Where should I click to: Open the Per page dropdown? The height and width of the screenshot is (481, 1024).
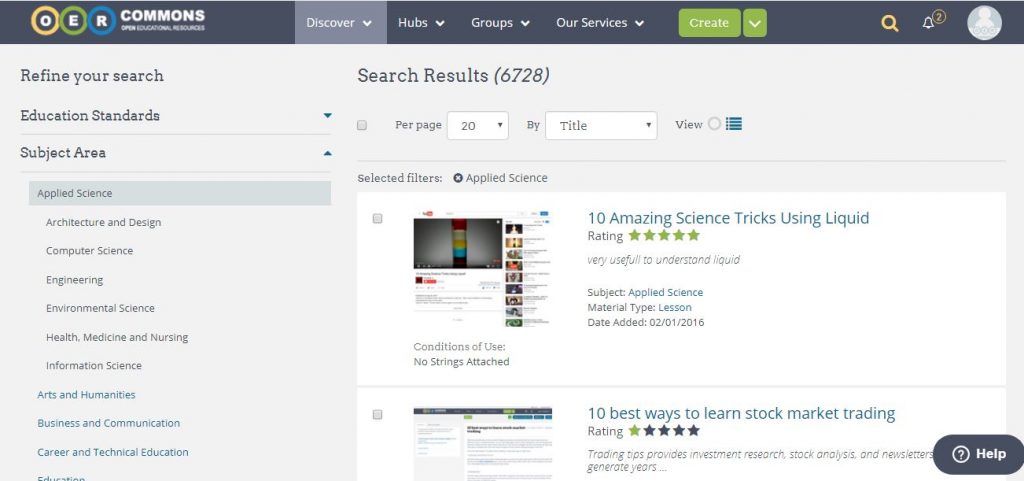[x=478, y=125]
